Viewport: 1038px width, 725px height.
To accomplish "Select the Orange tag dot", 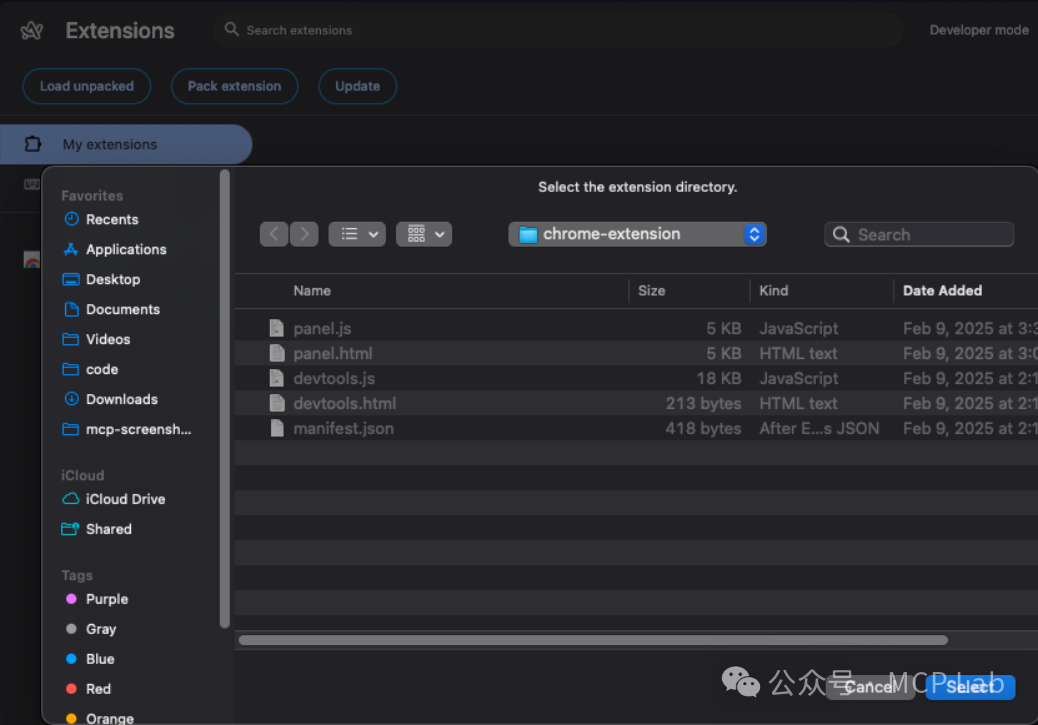I will tap(71, 718).
